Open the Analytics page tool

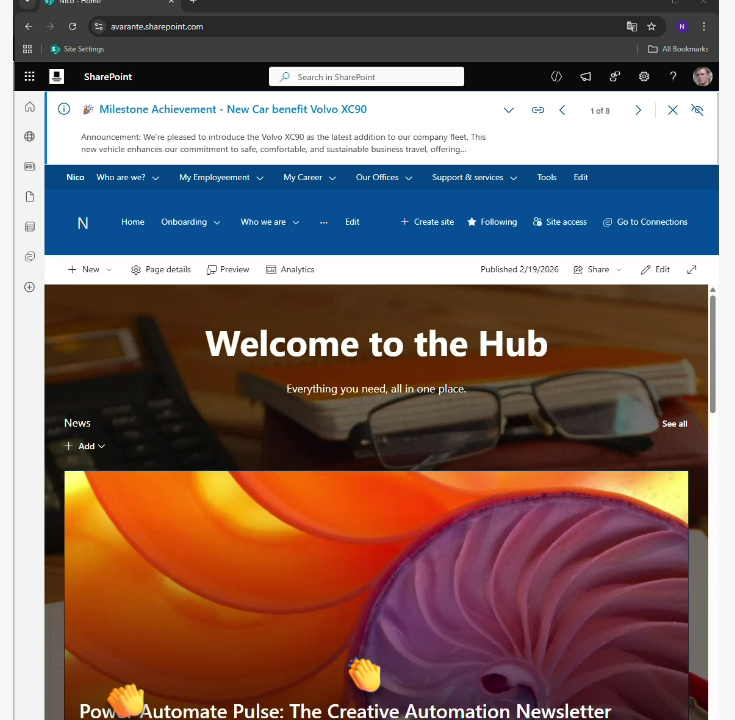coord(290,270)
